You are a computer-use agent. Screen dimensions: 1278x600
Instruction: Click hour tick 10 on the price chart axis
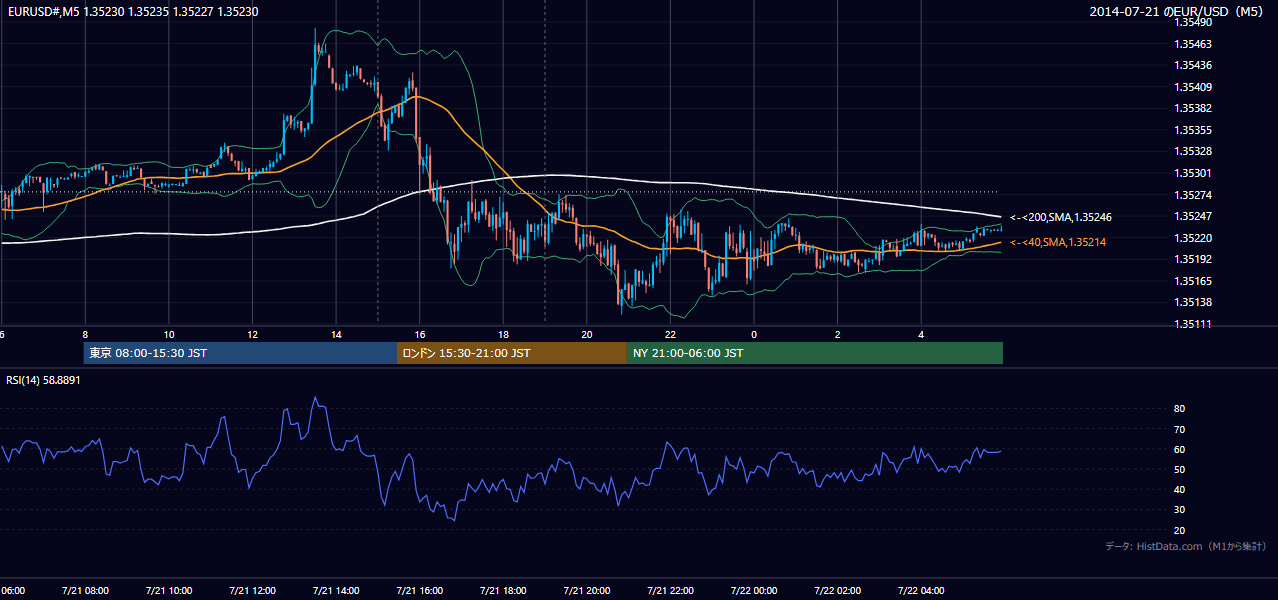pyautogui.click(x=169, y=334)
